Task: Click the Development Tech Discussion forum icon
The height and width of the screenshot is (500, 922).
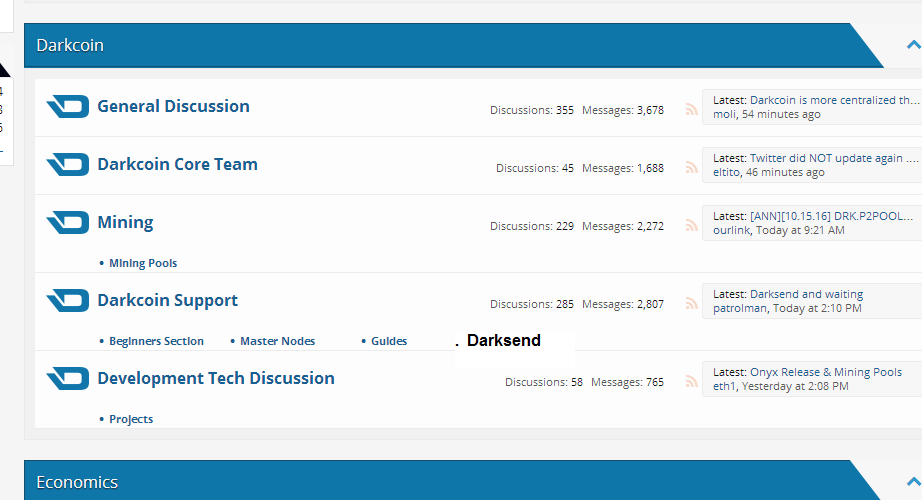Action: point(68,379)
